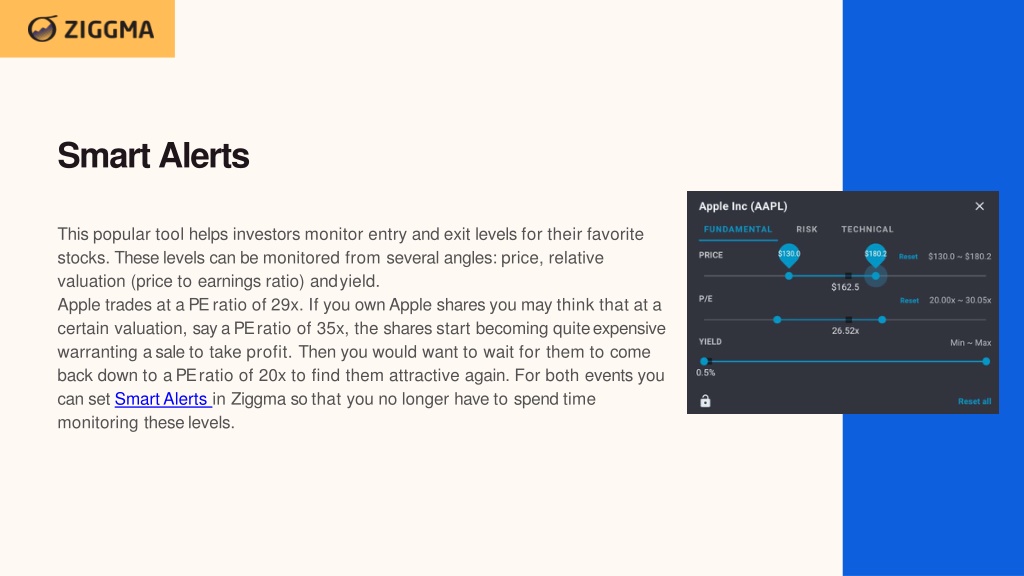Select the Yield maximum slider handle
This screenshot has height=576, width=1024.
pyautogui.click(x=986, y=361)
